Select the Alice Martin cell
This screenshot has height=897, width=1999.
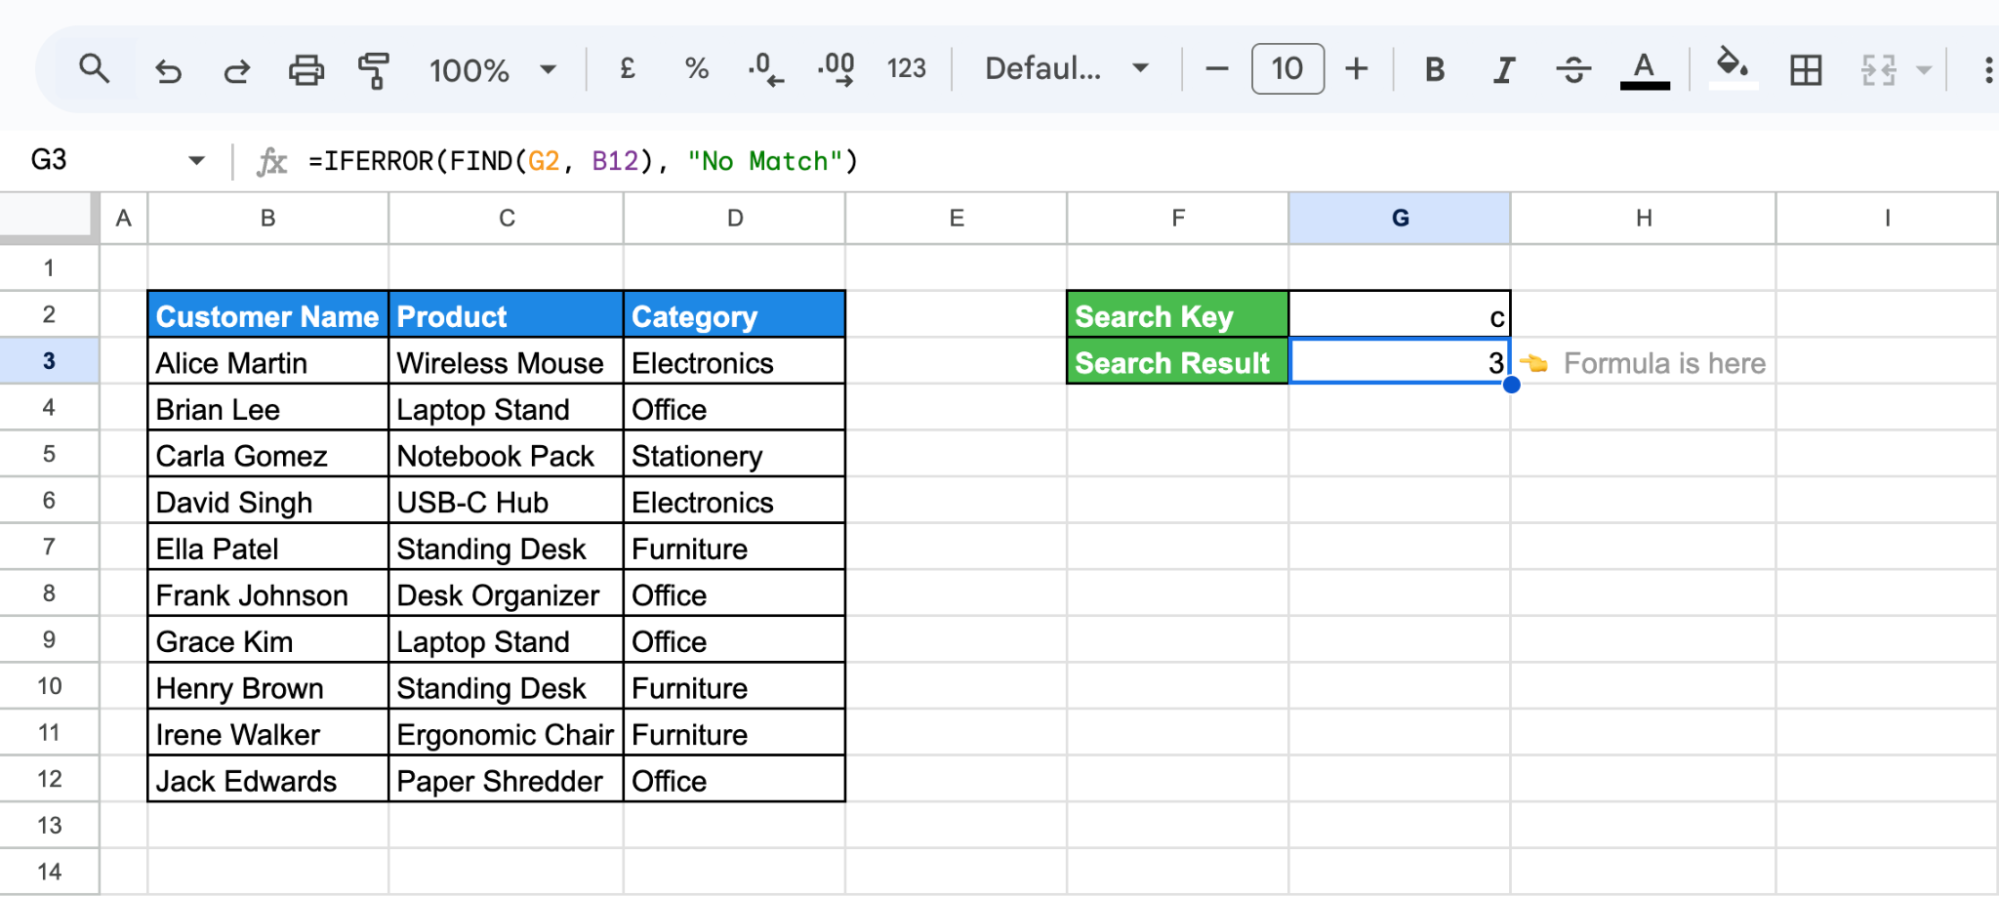click(x=268, y=362)
